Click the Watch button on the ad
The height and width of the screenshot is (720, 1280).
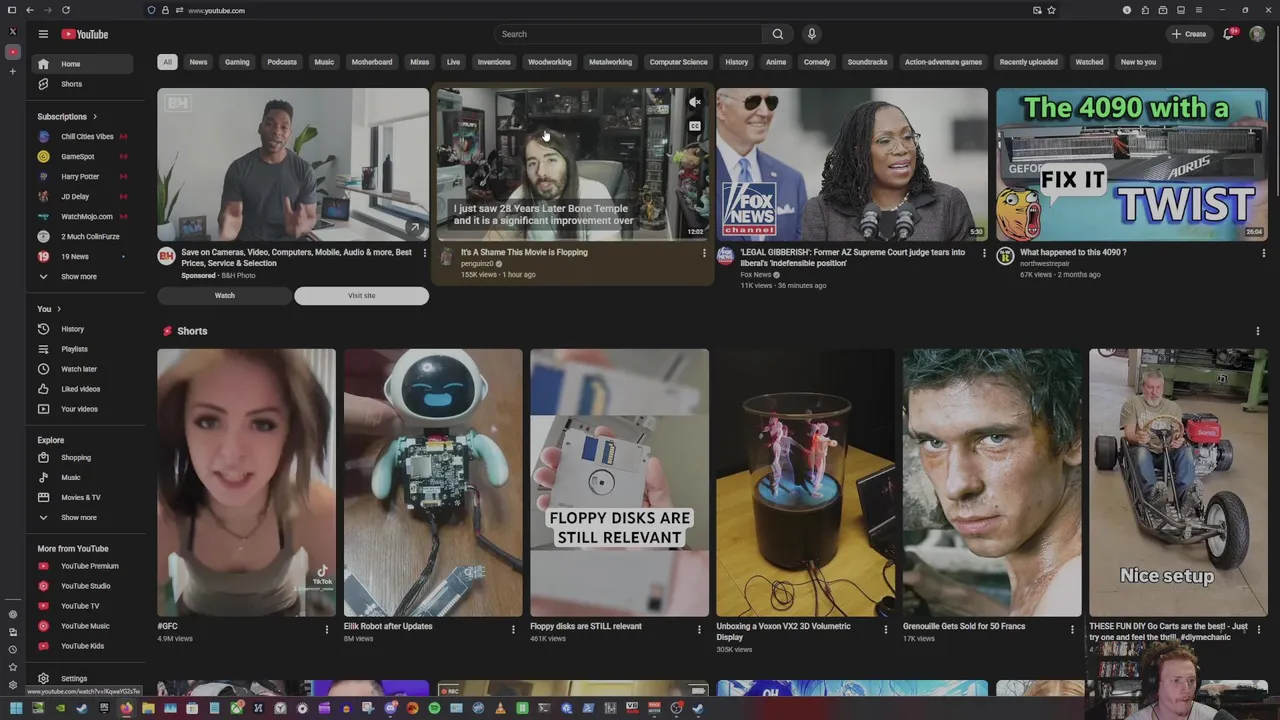pos(224,296)
